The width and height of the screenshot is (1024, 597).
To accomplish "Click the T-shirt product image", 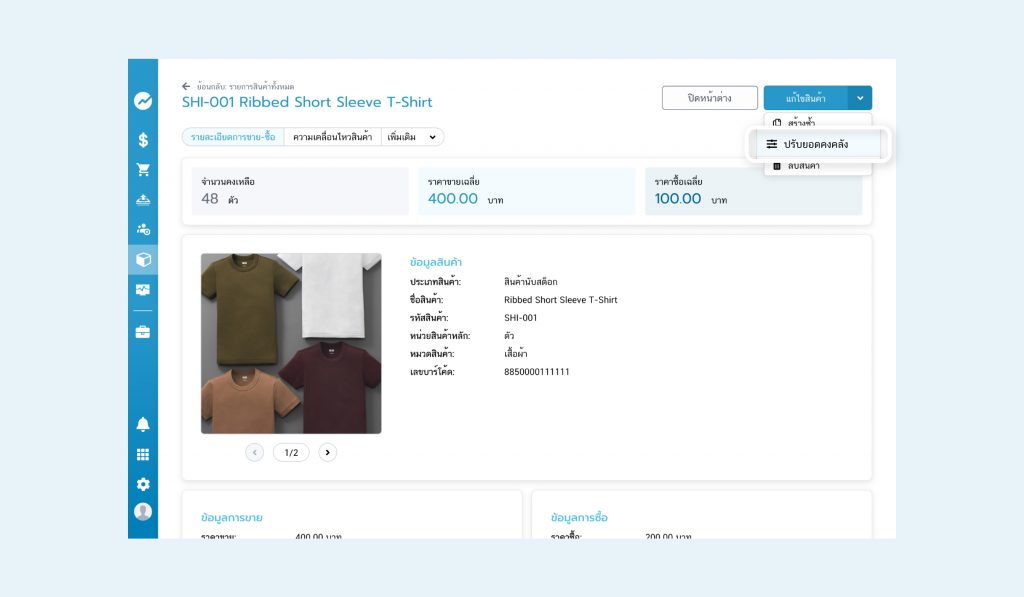I will click(291, 343).
